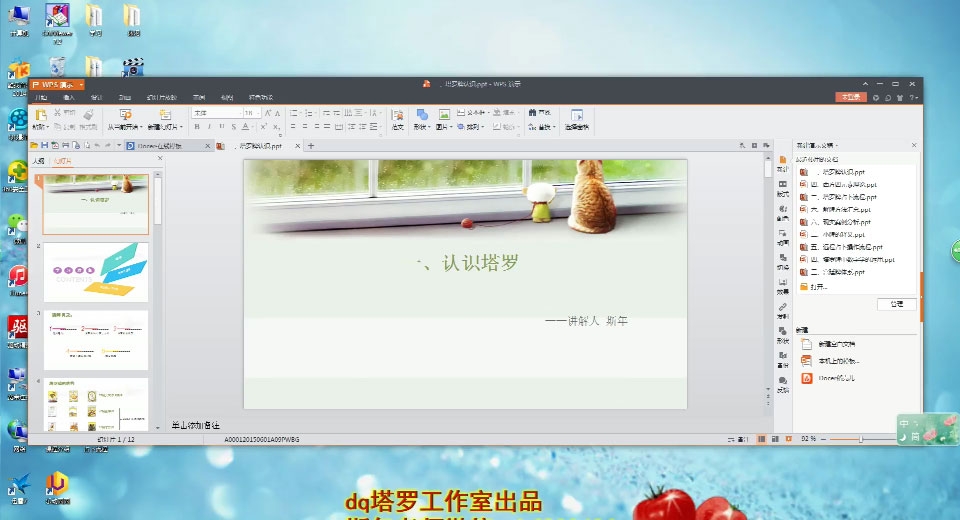Toggle Underline formatting
This screenshot has height=520, width=960.
(x=222, y=127)
